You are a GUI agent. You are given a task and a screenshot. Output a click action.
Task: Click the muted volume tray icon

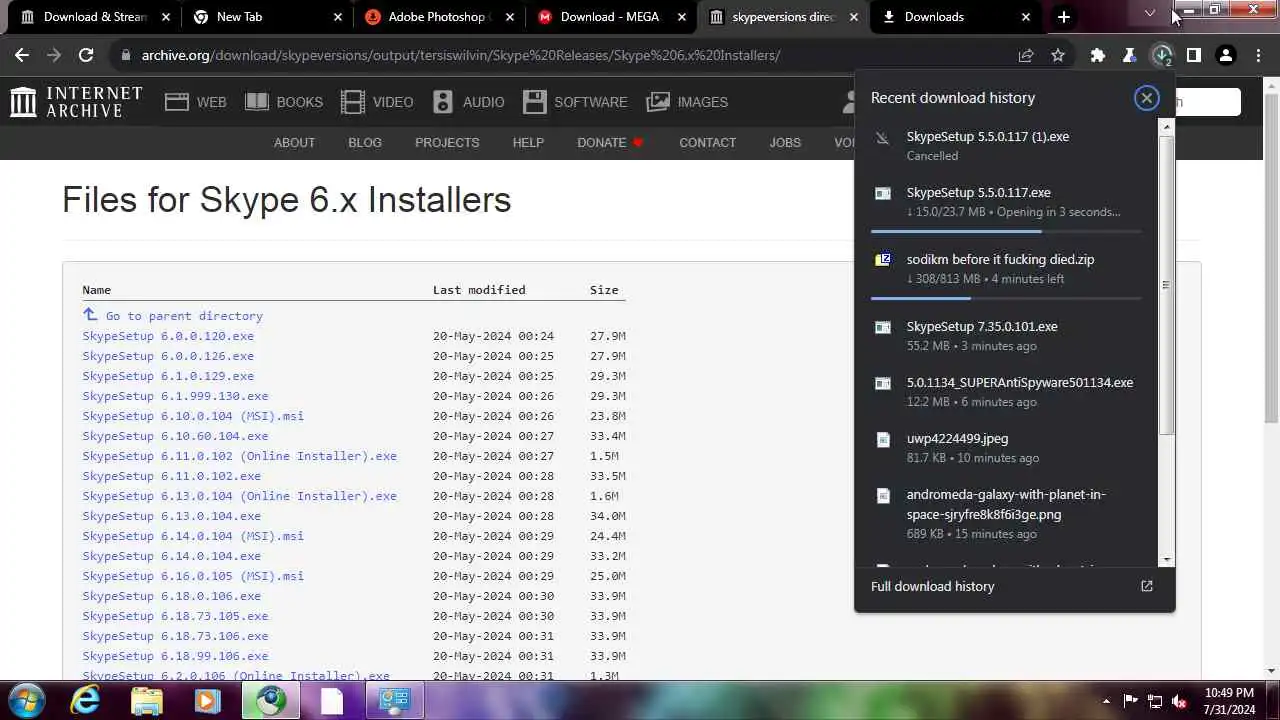1179,701
